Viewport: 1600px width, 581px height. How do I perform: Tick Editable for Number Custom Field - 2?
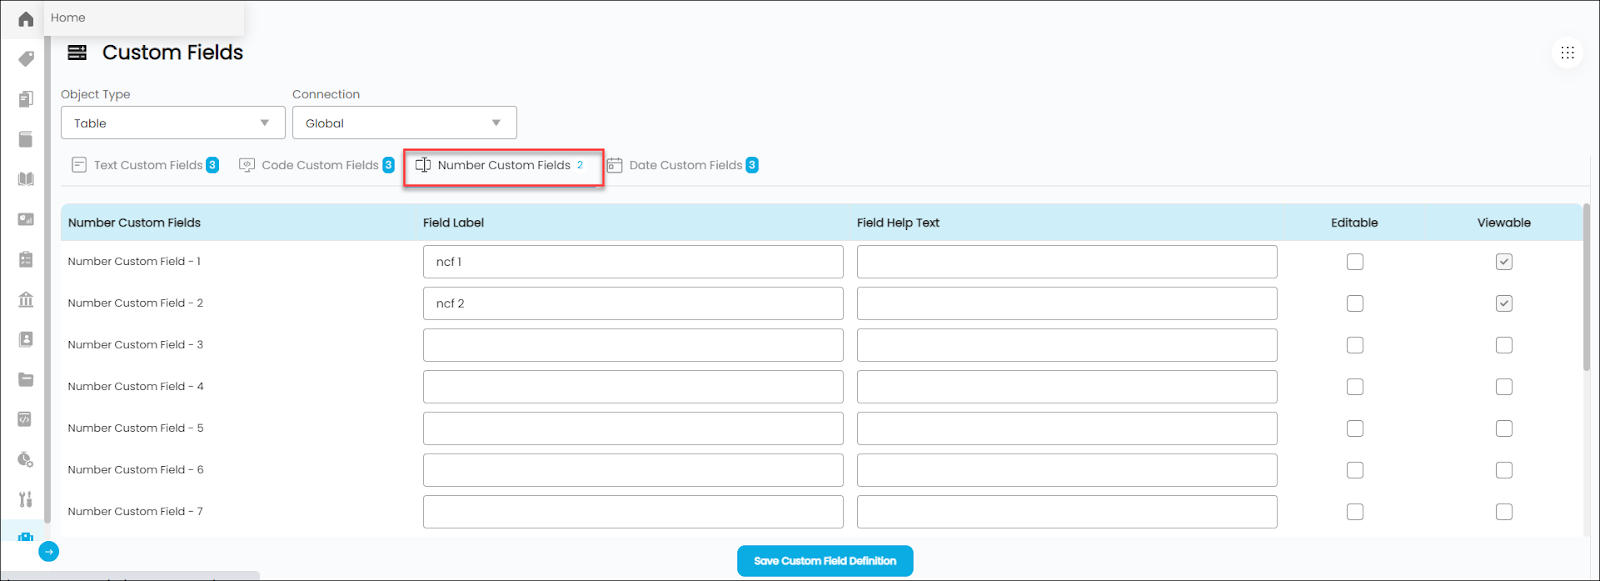tap(1355, 303)
